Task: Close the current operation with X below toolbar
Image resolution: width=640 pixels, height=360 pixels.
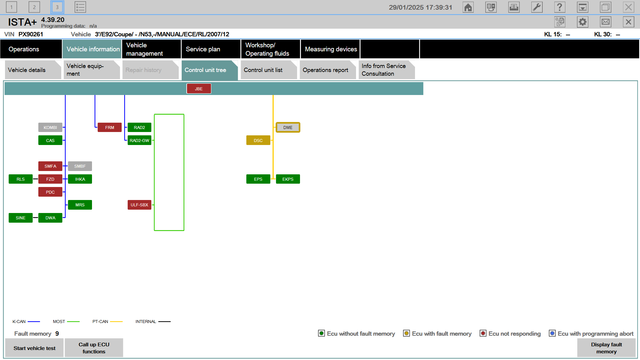Action: pos(628,22)
